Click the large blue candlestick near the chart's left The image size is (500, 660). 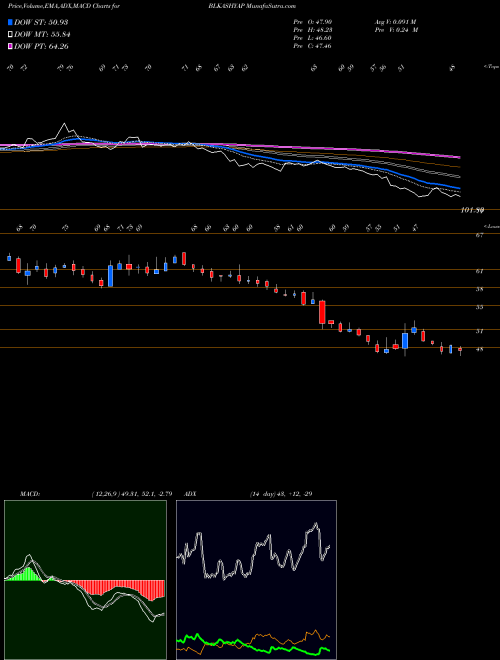pos(110,276)
